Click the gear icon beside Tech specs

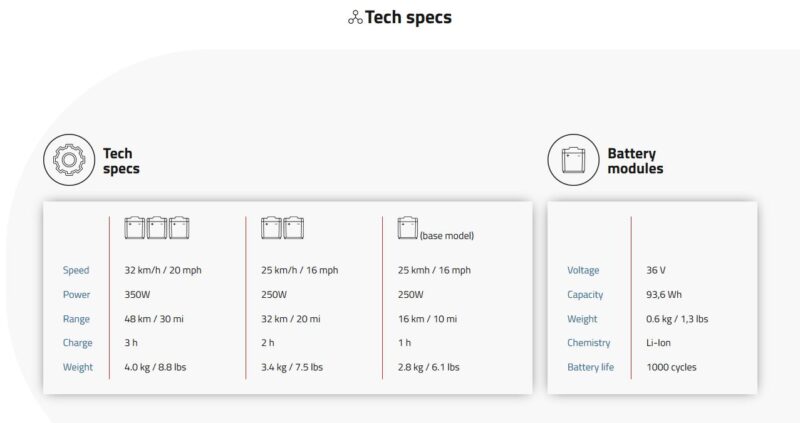coord(69,160)
